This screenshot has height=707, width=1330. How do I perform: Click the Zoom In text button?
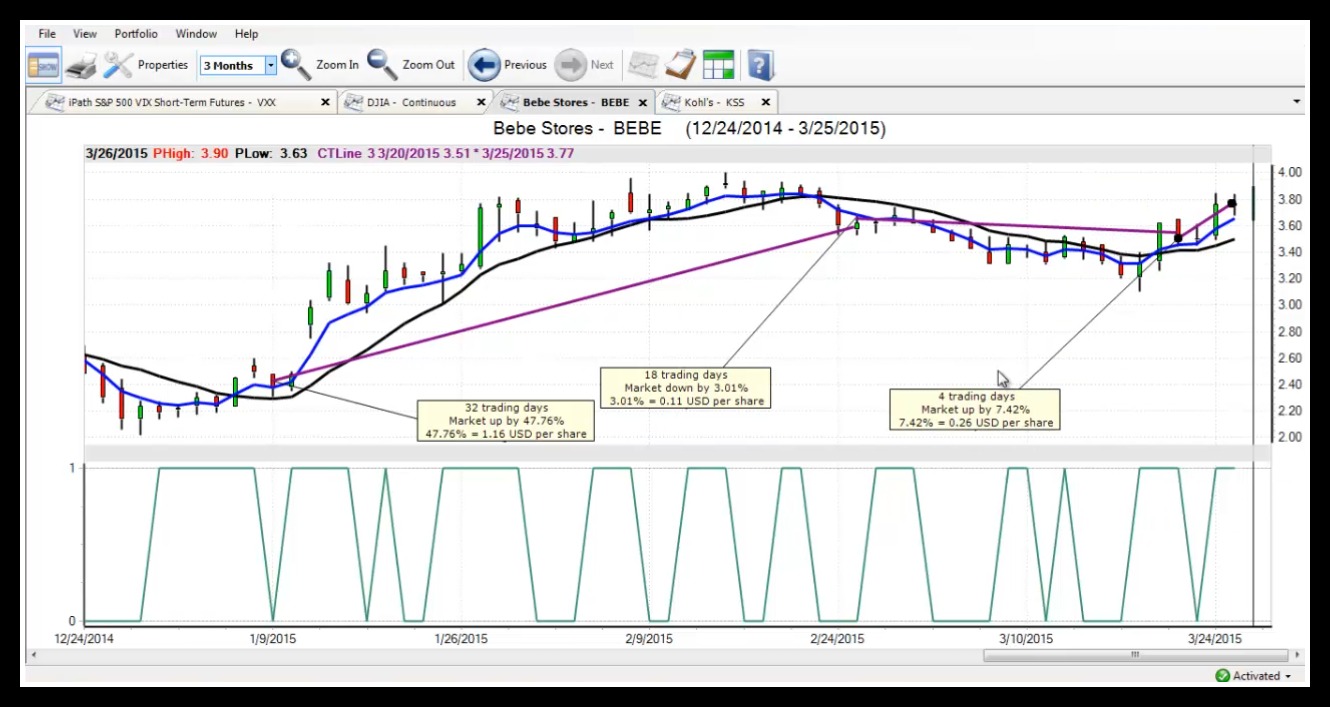pos(337,65)
